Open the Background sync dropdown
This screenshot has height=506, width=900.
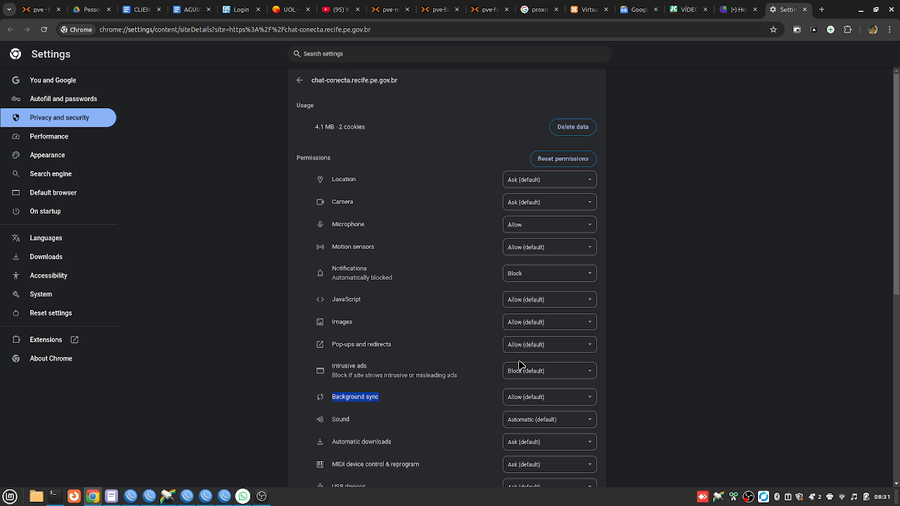click(x=549, y=397)
